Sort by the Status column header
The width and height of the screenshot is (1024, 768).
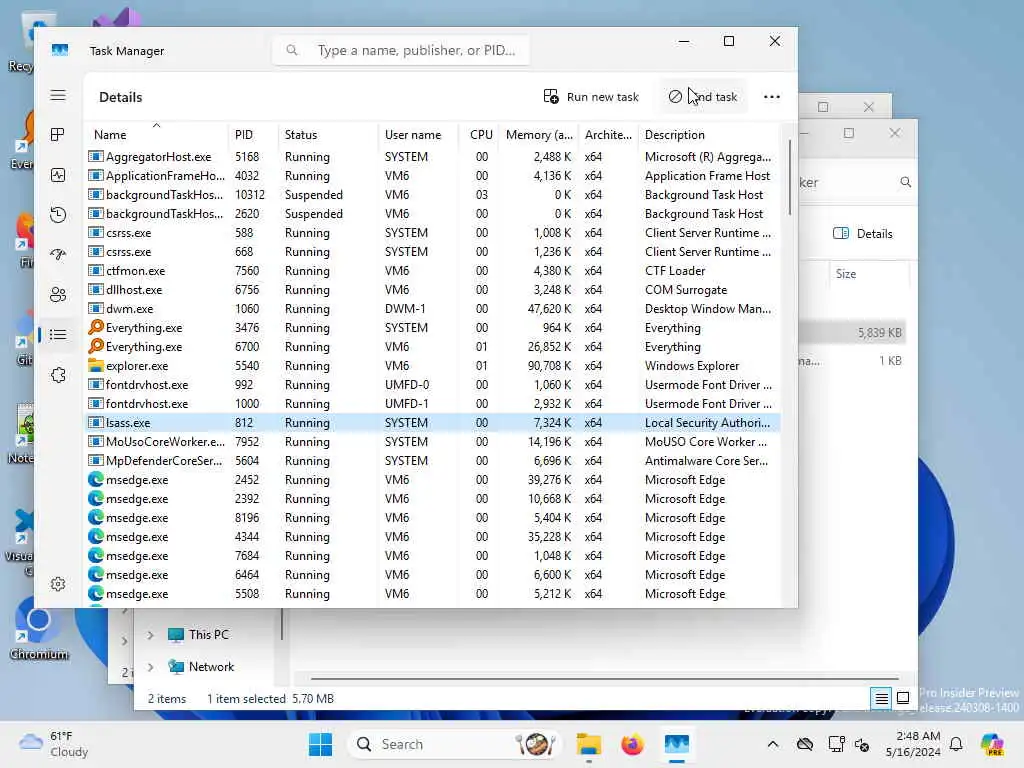click(x=327, y=135)
